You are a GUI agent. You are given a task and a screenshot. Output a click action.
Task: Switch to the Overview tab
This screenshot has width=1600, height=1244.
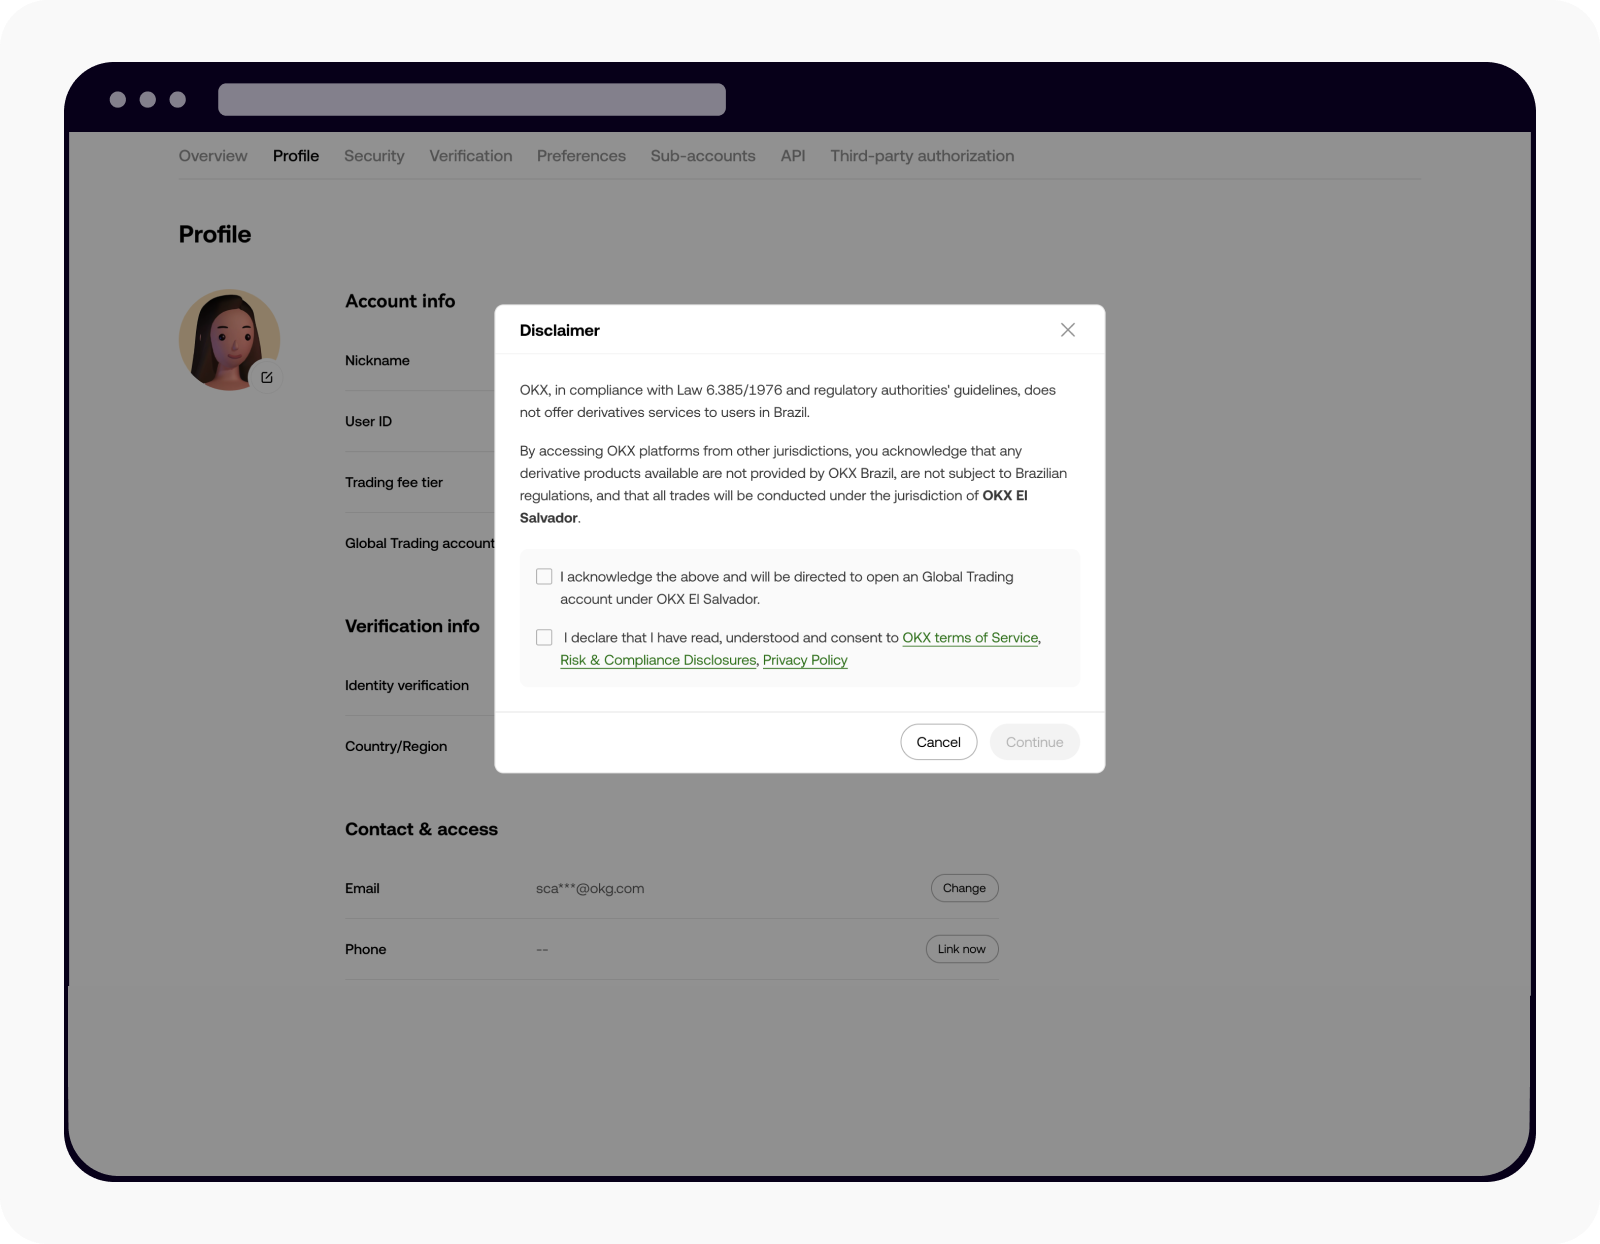coord(213,156)
